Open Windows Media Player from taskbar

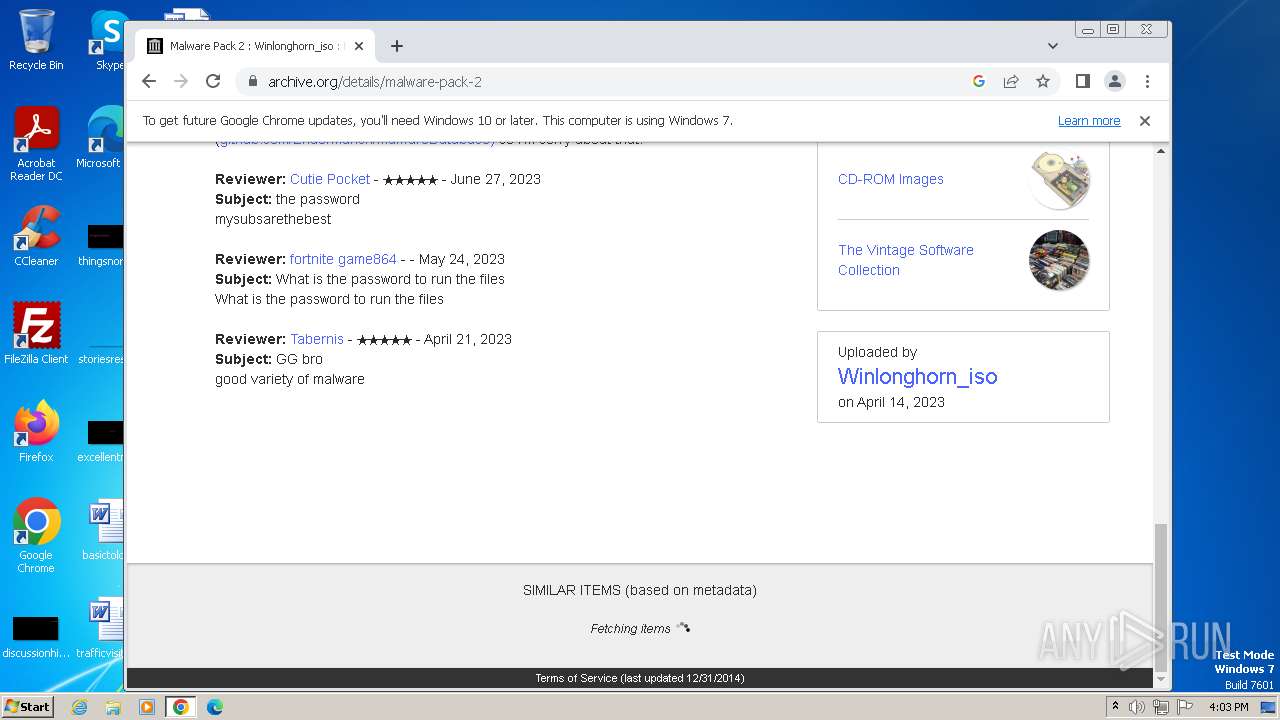147,707
